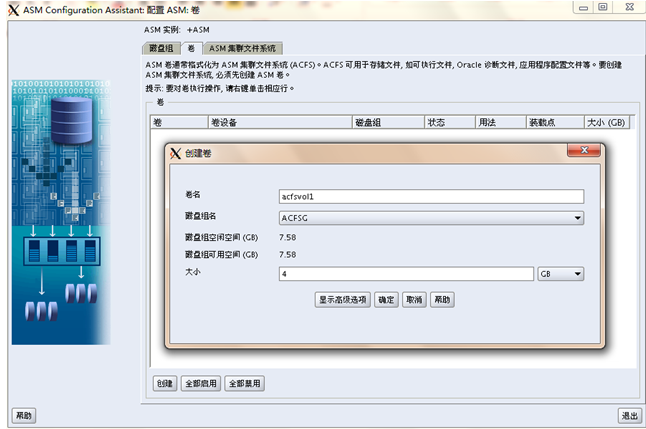Confirm with the 确定 button
Image resolution: width=646 pixels, height=429 pixels.
(386, 300)
